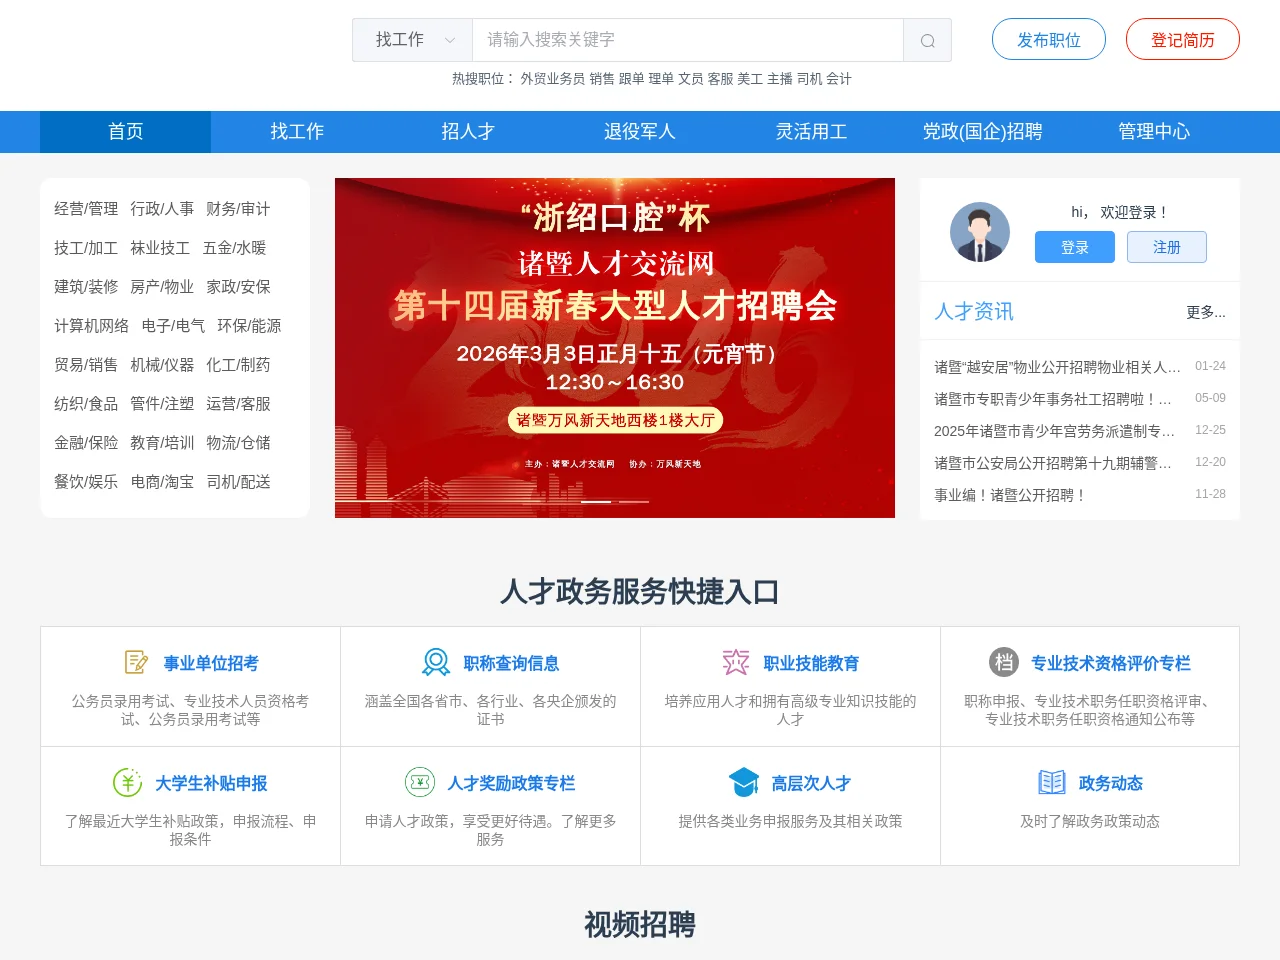Open news item 诸暨市公安局公开招聘第十九期辅警
1280x960 pixels.
pyautogui.click(x=1052, y=463)
